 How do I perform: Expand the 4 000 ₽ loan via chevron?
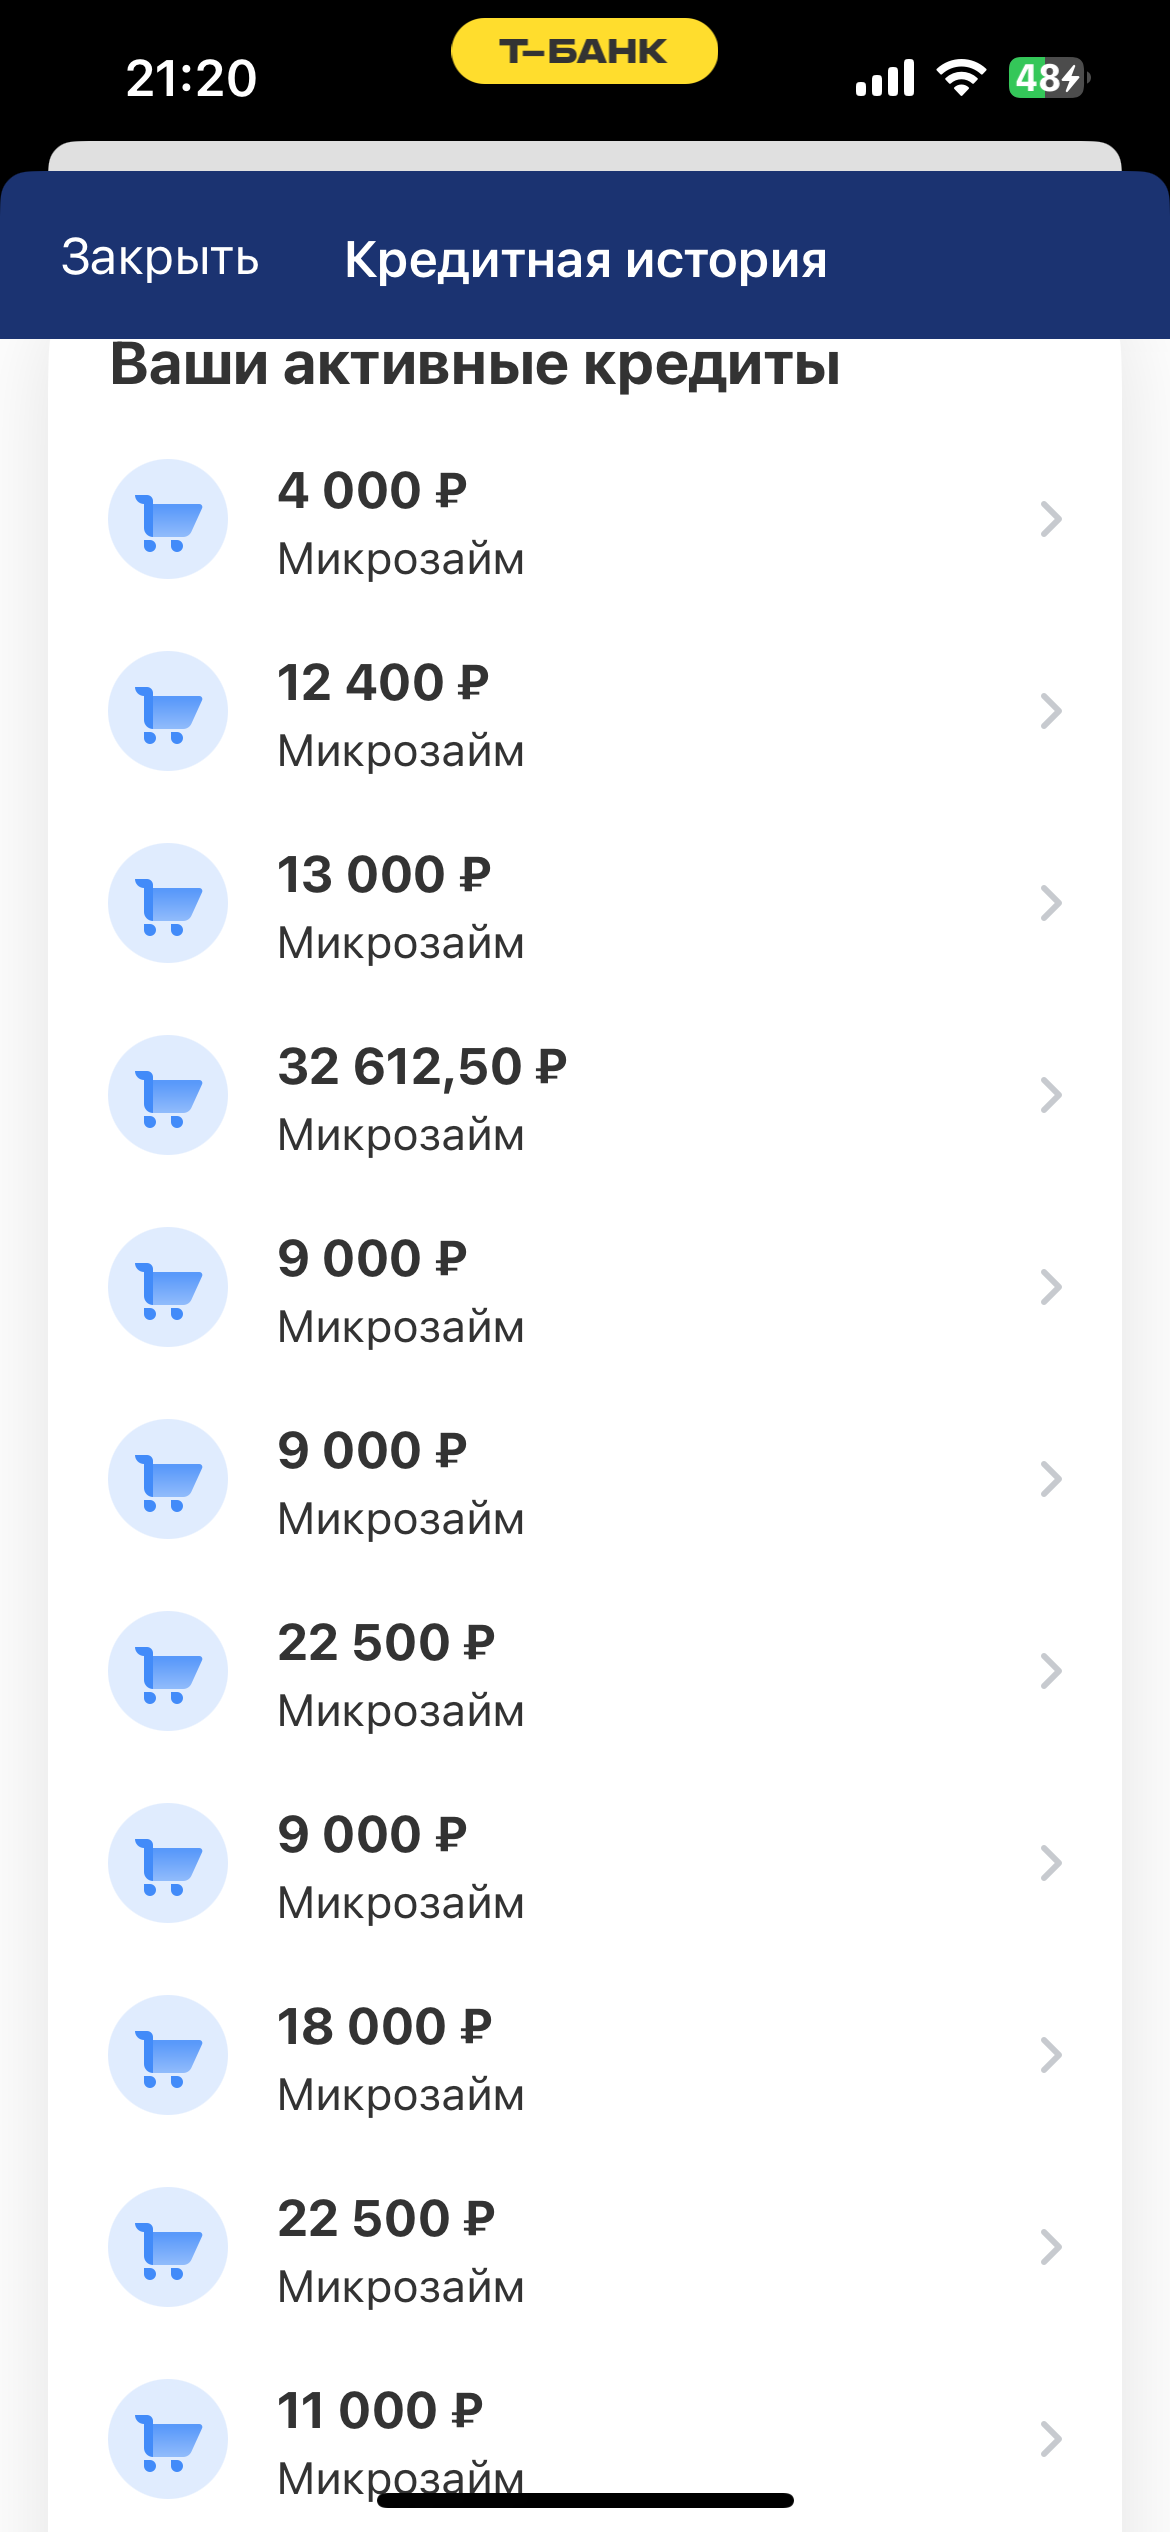pos(1050,519)
